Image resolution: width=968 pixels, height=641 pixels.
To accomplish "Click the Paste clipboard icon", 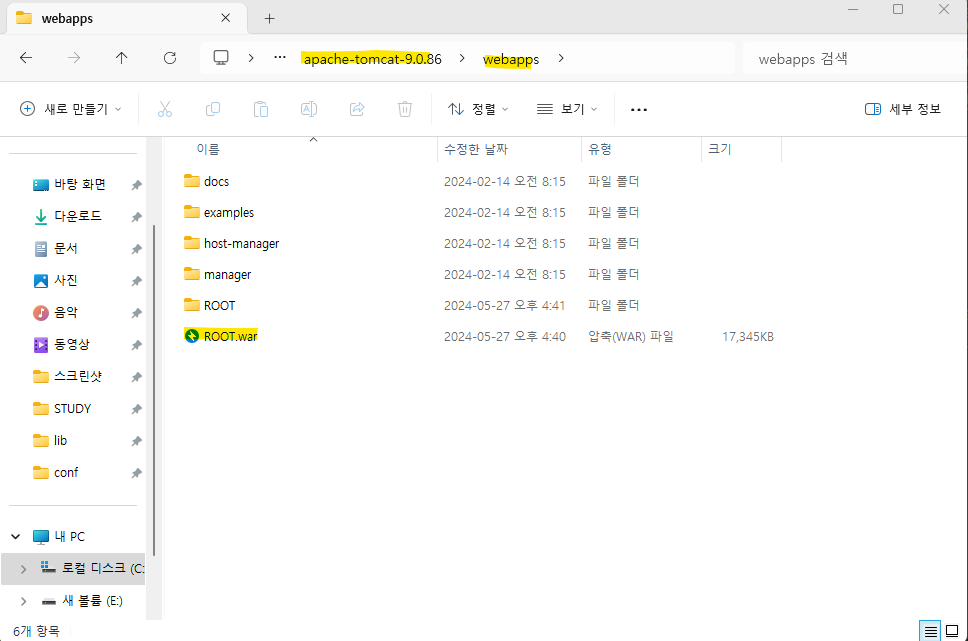I will (x=261, y=109).
